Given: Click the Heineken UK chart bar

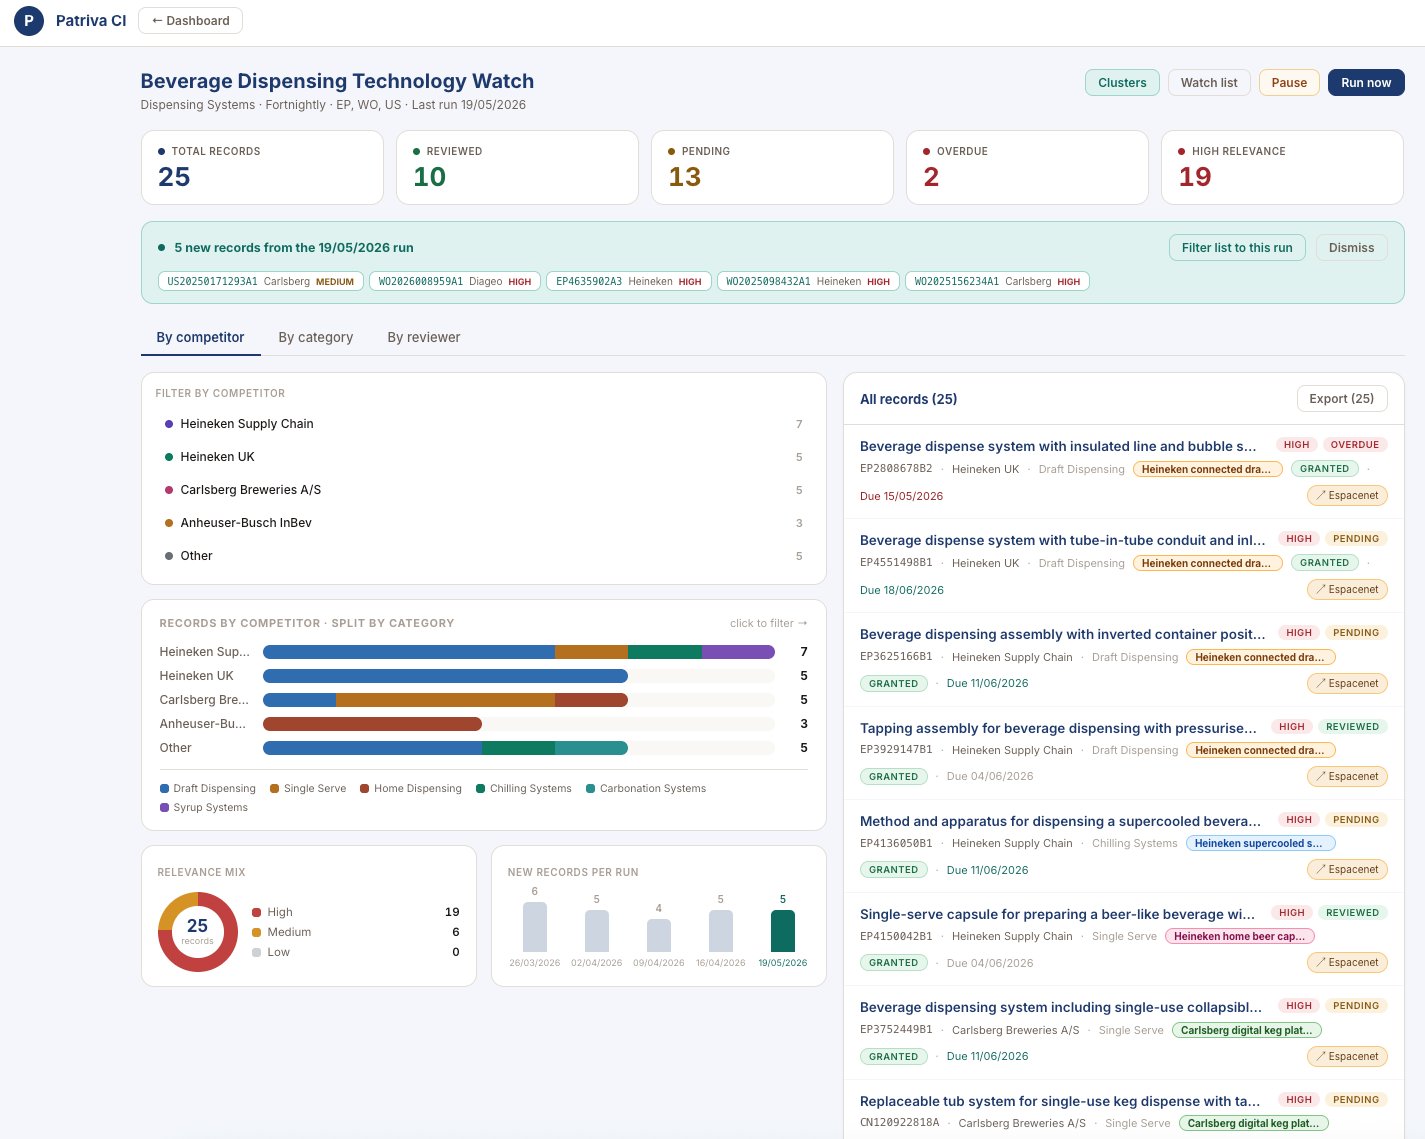Looking at the screenshot, I should pyautogui.click(x=445, y=676).
